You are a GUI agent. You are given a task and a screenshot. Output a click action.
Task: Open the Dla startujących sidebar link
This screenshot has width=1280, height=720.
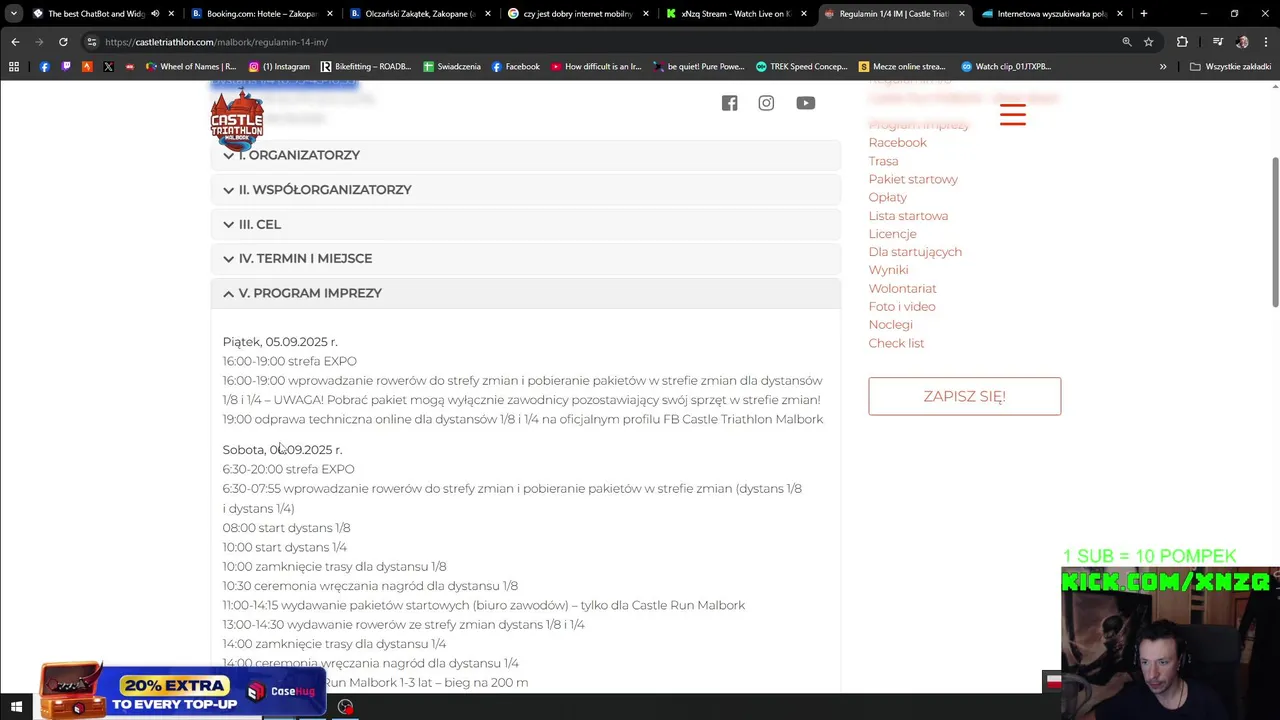[x=915, y=252]
